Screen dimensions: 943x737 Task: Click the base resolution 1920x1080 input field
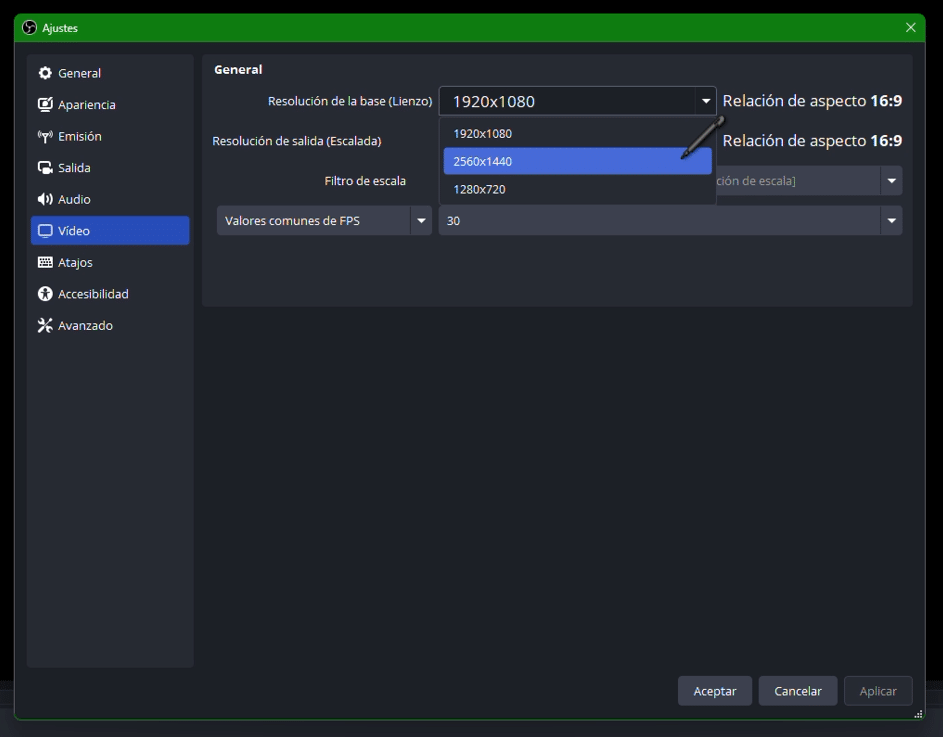coord(565,101)
